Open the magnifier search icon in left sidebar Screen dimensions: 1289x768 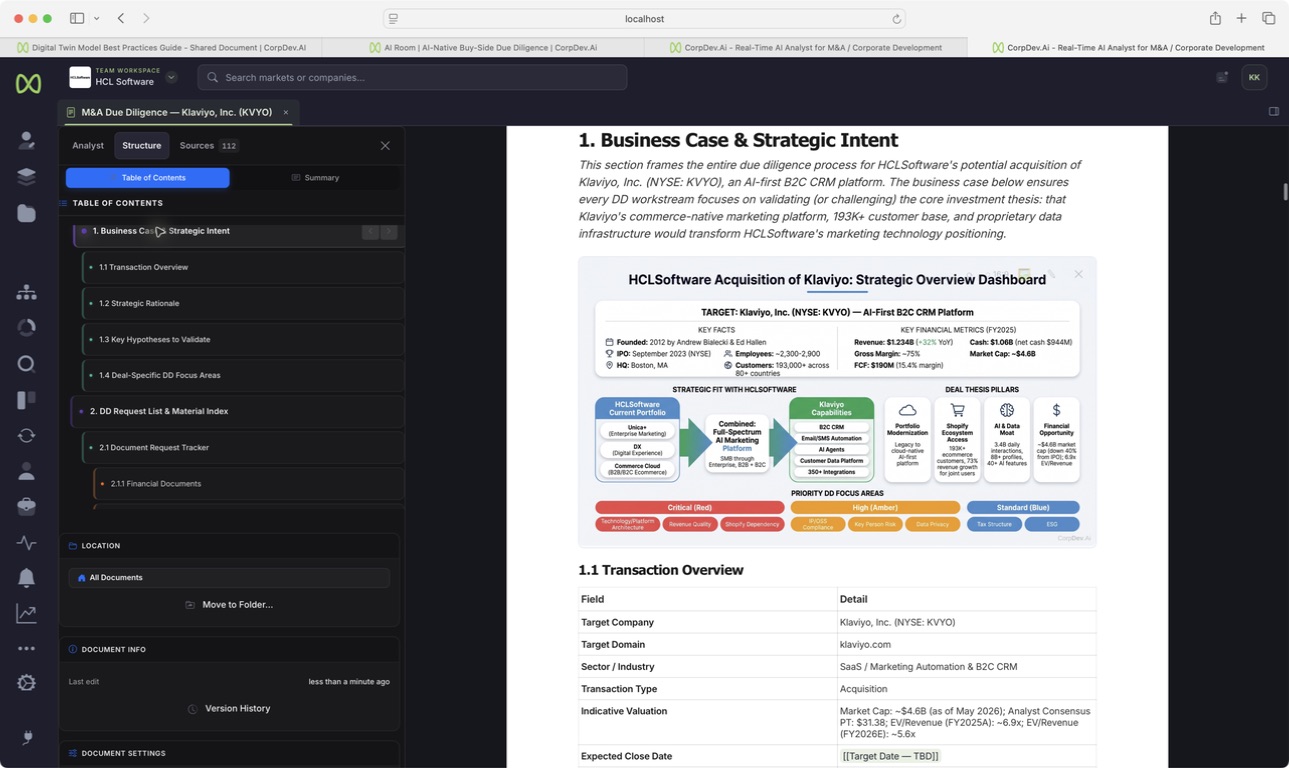27,364
